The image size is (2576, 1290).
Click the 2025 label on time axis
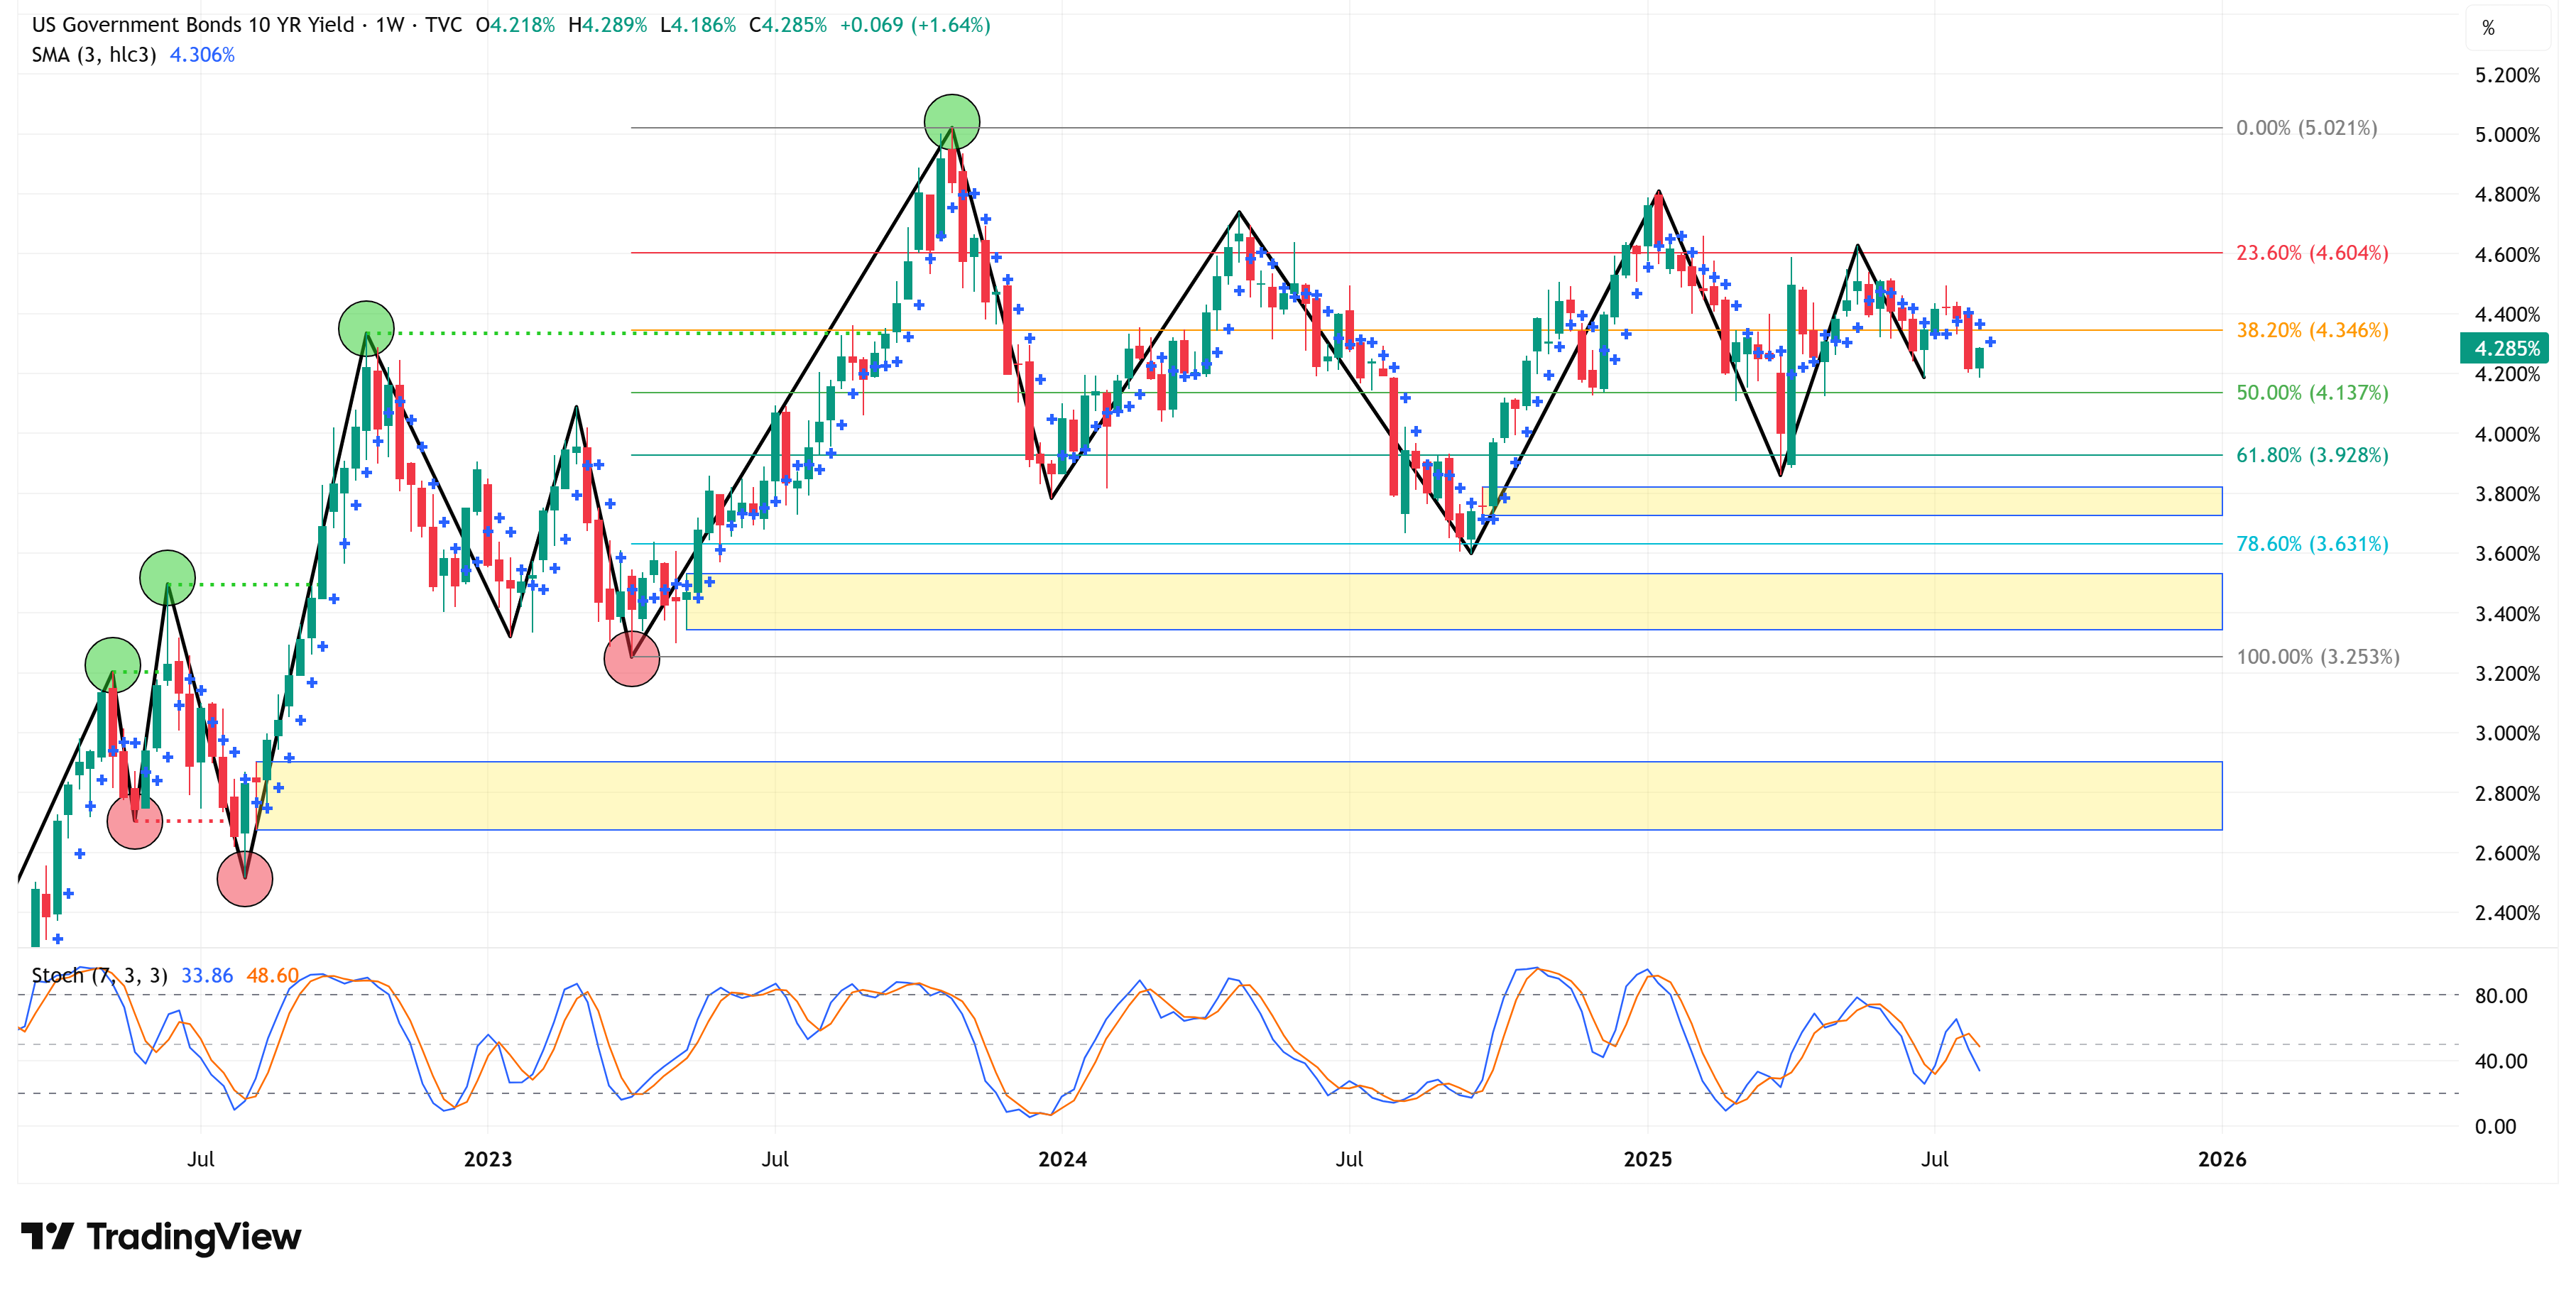(x=1647, y=1159)
